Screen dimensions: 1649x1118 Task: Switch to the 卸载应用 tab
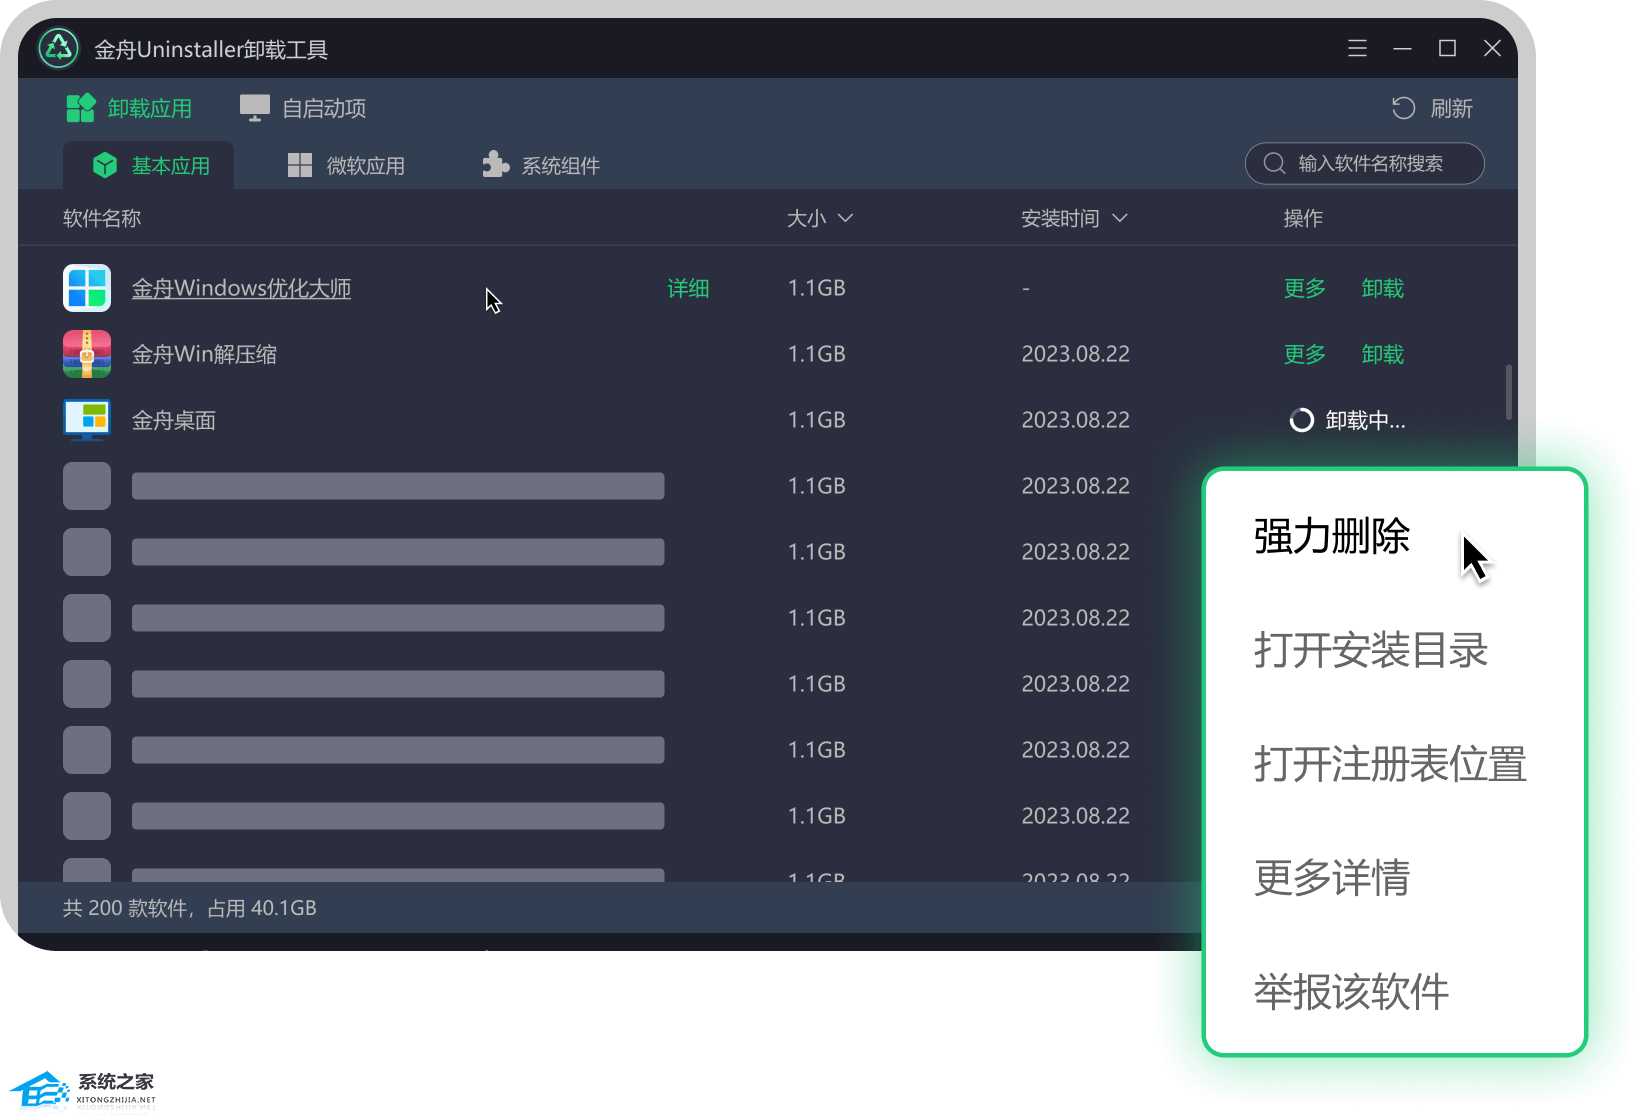129,108
